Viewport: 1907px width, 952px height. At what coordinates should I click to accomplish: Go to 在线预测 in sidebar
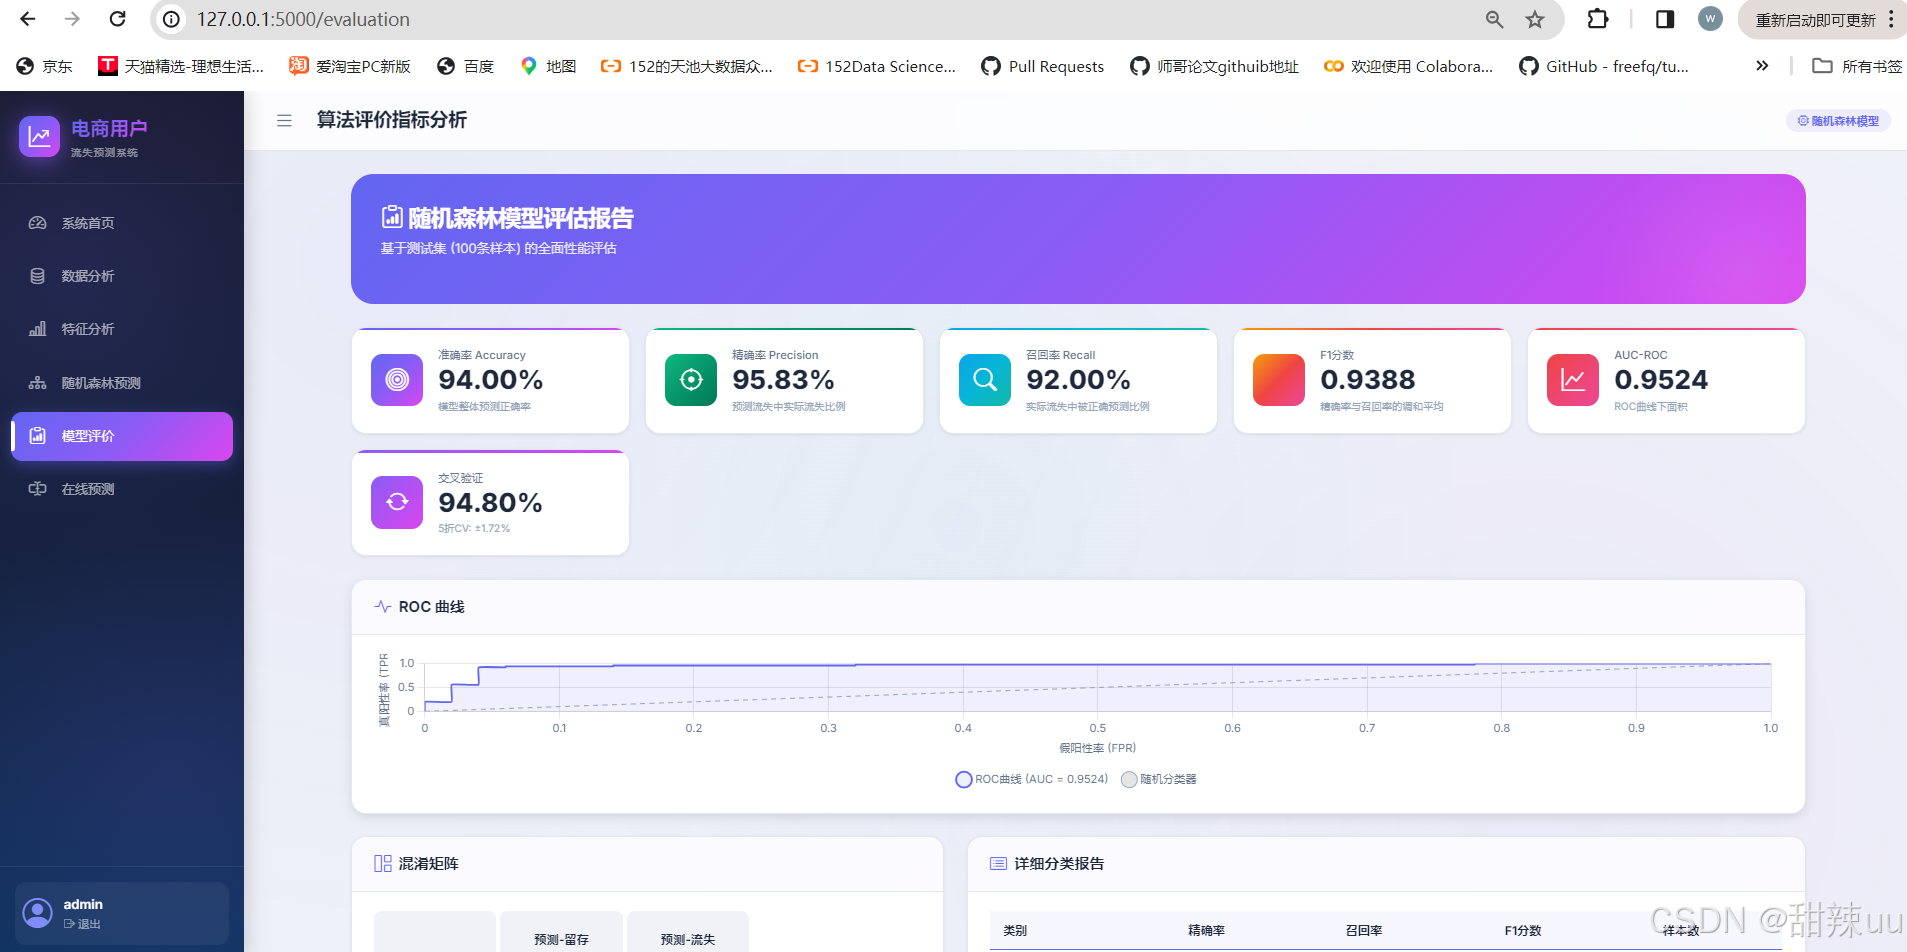point(122,489)
